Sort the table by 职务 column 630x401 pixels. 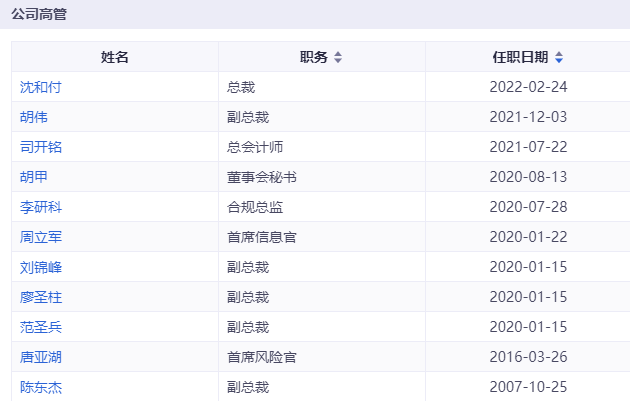coord(338,58)
